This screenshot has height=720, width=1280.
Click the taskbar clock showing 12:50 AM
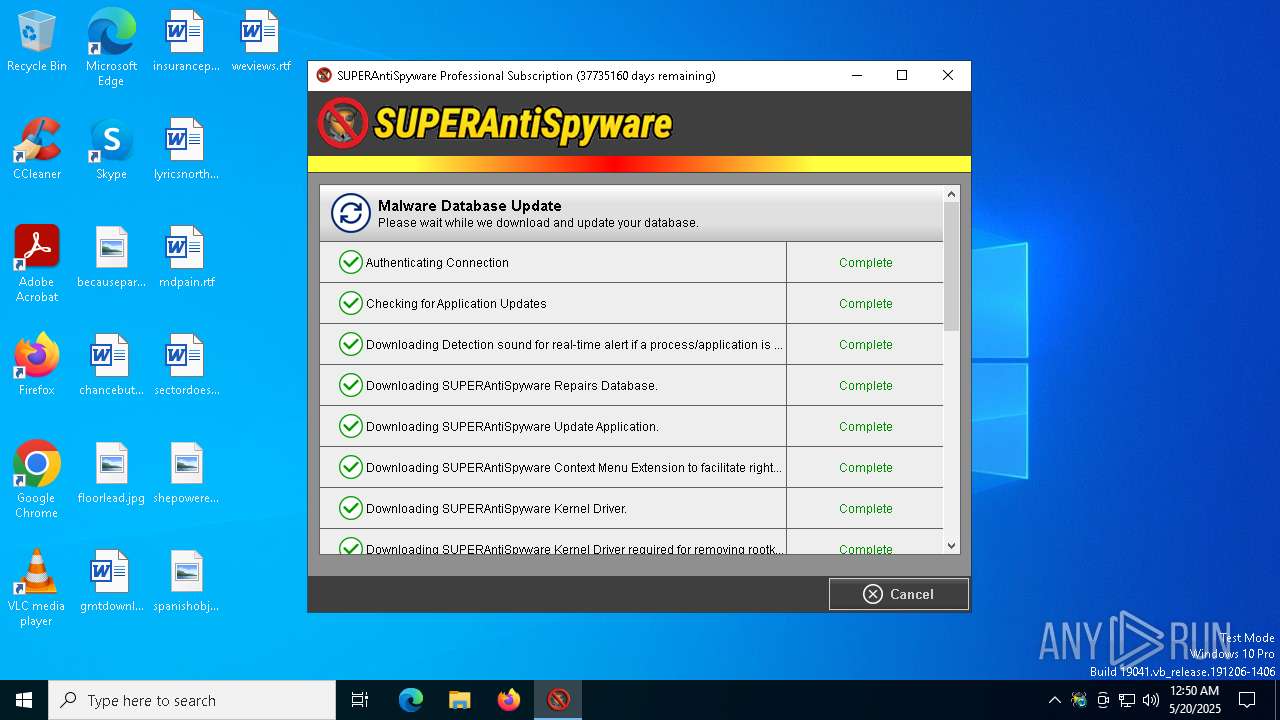pos(1195,700)
